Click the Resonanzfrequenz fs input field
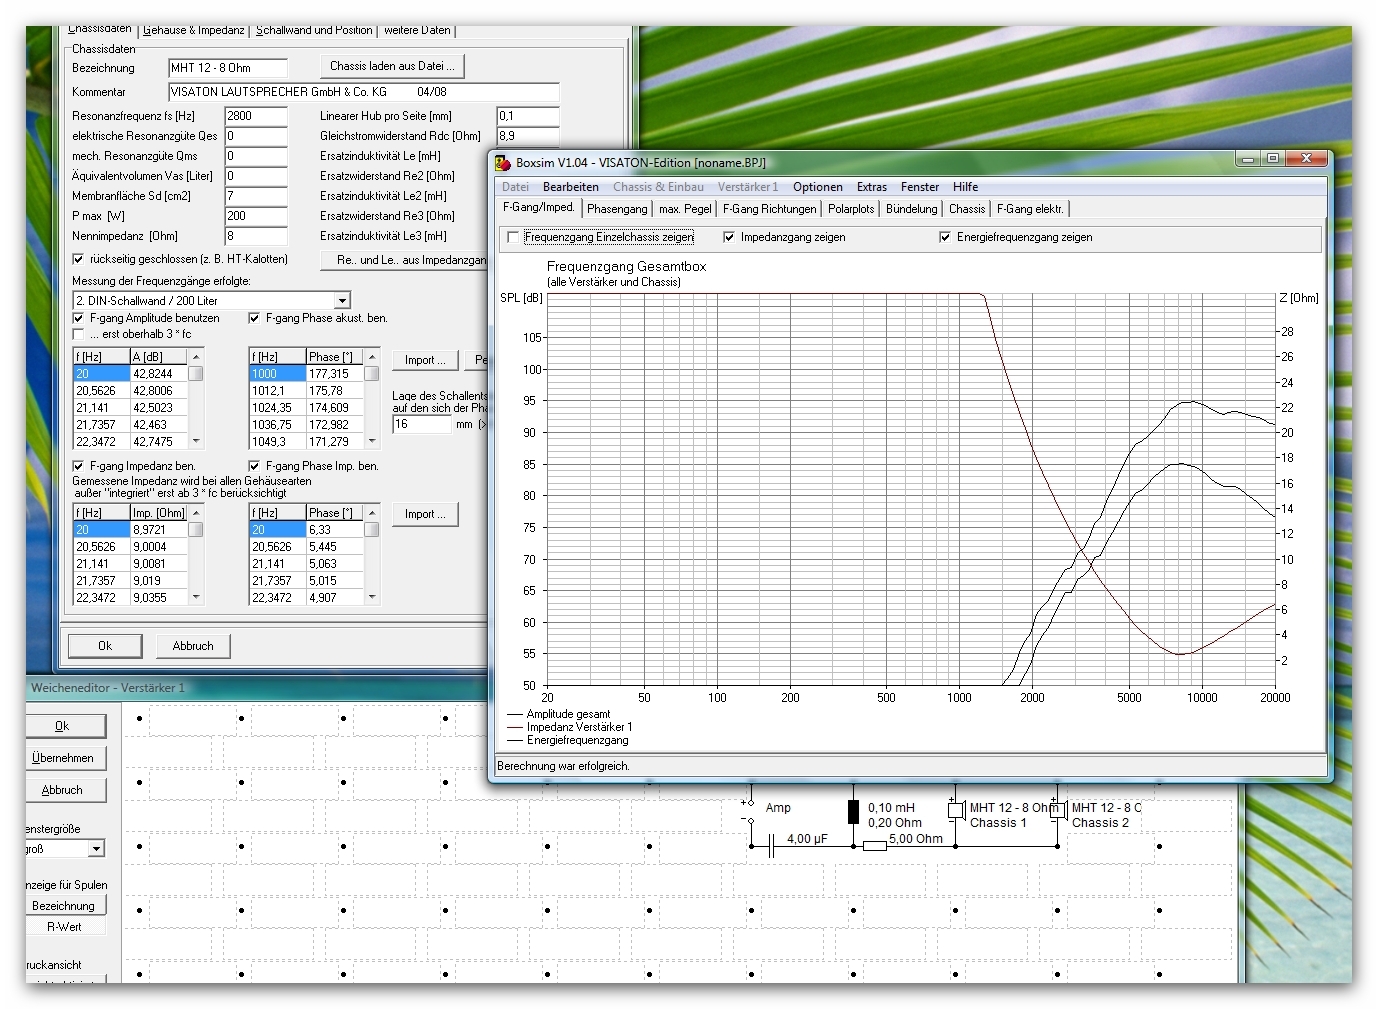The height and width of the screenshot is (1009, 1378). pyautogui.click(x=255, y=116)
